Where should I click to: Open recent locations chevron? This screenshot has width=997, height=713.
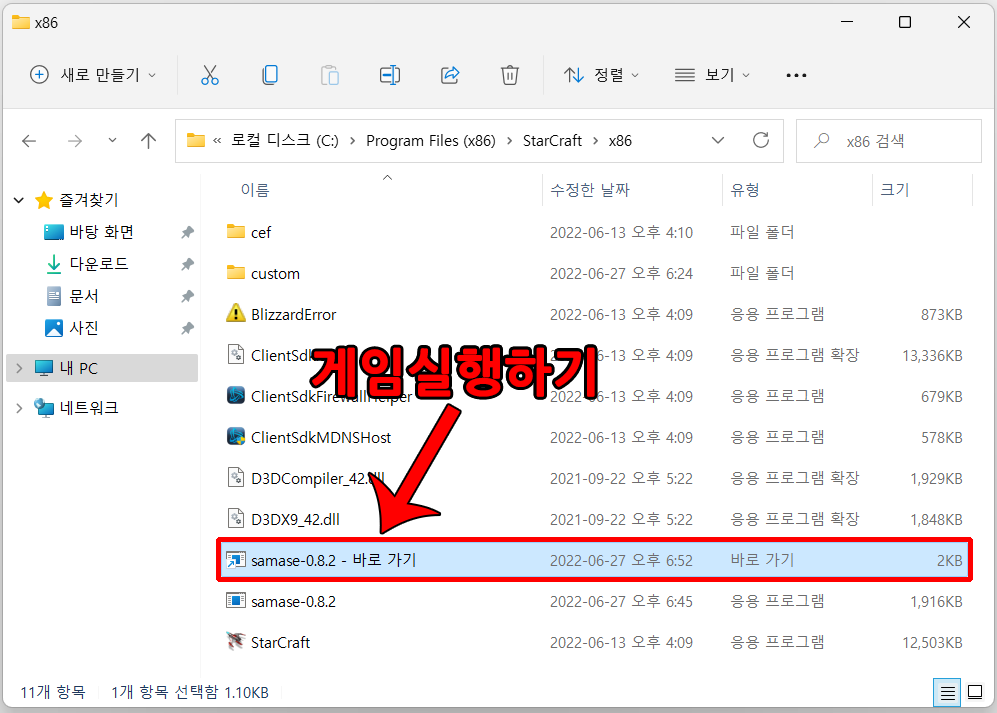click(x=112, y=141)
